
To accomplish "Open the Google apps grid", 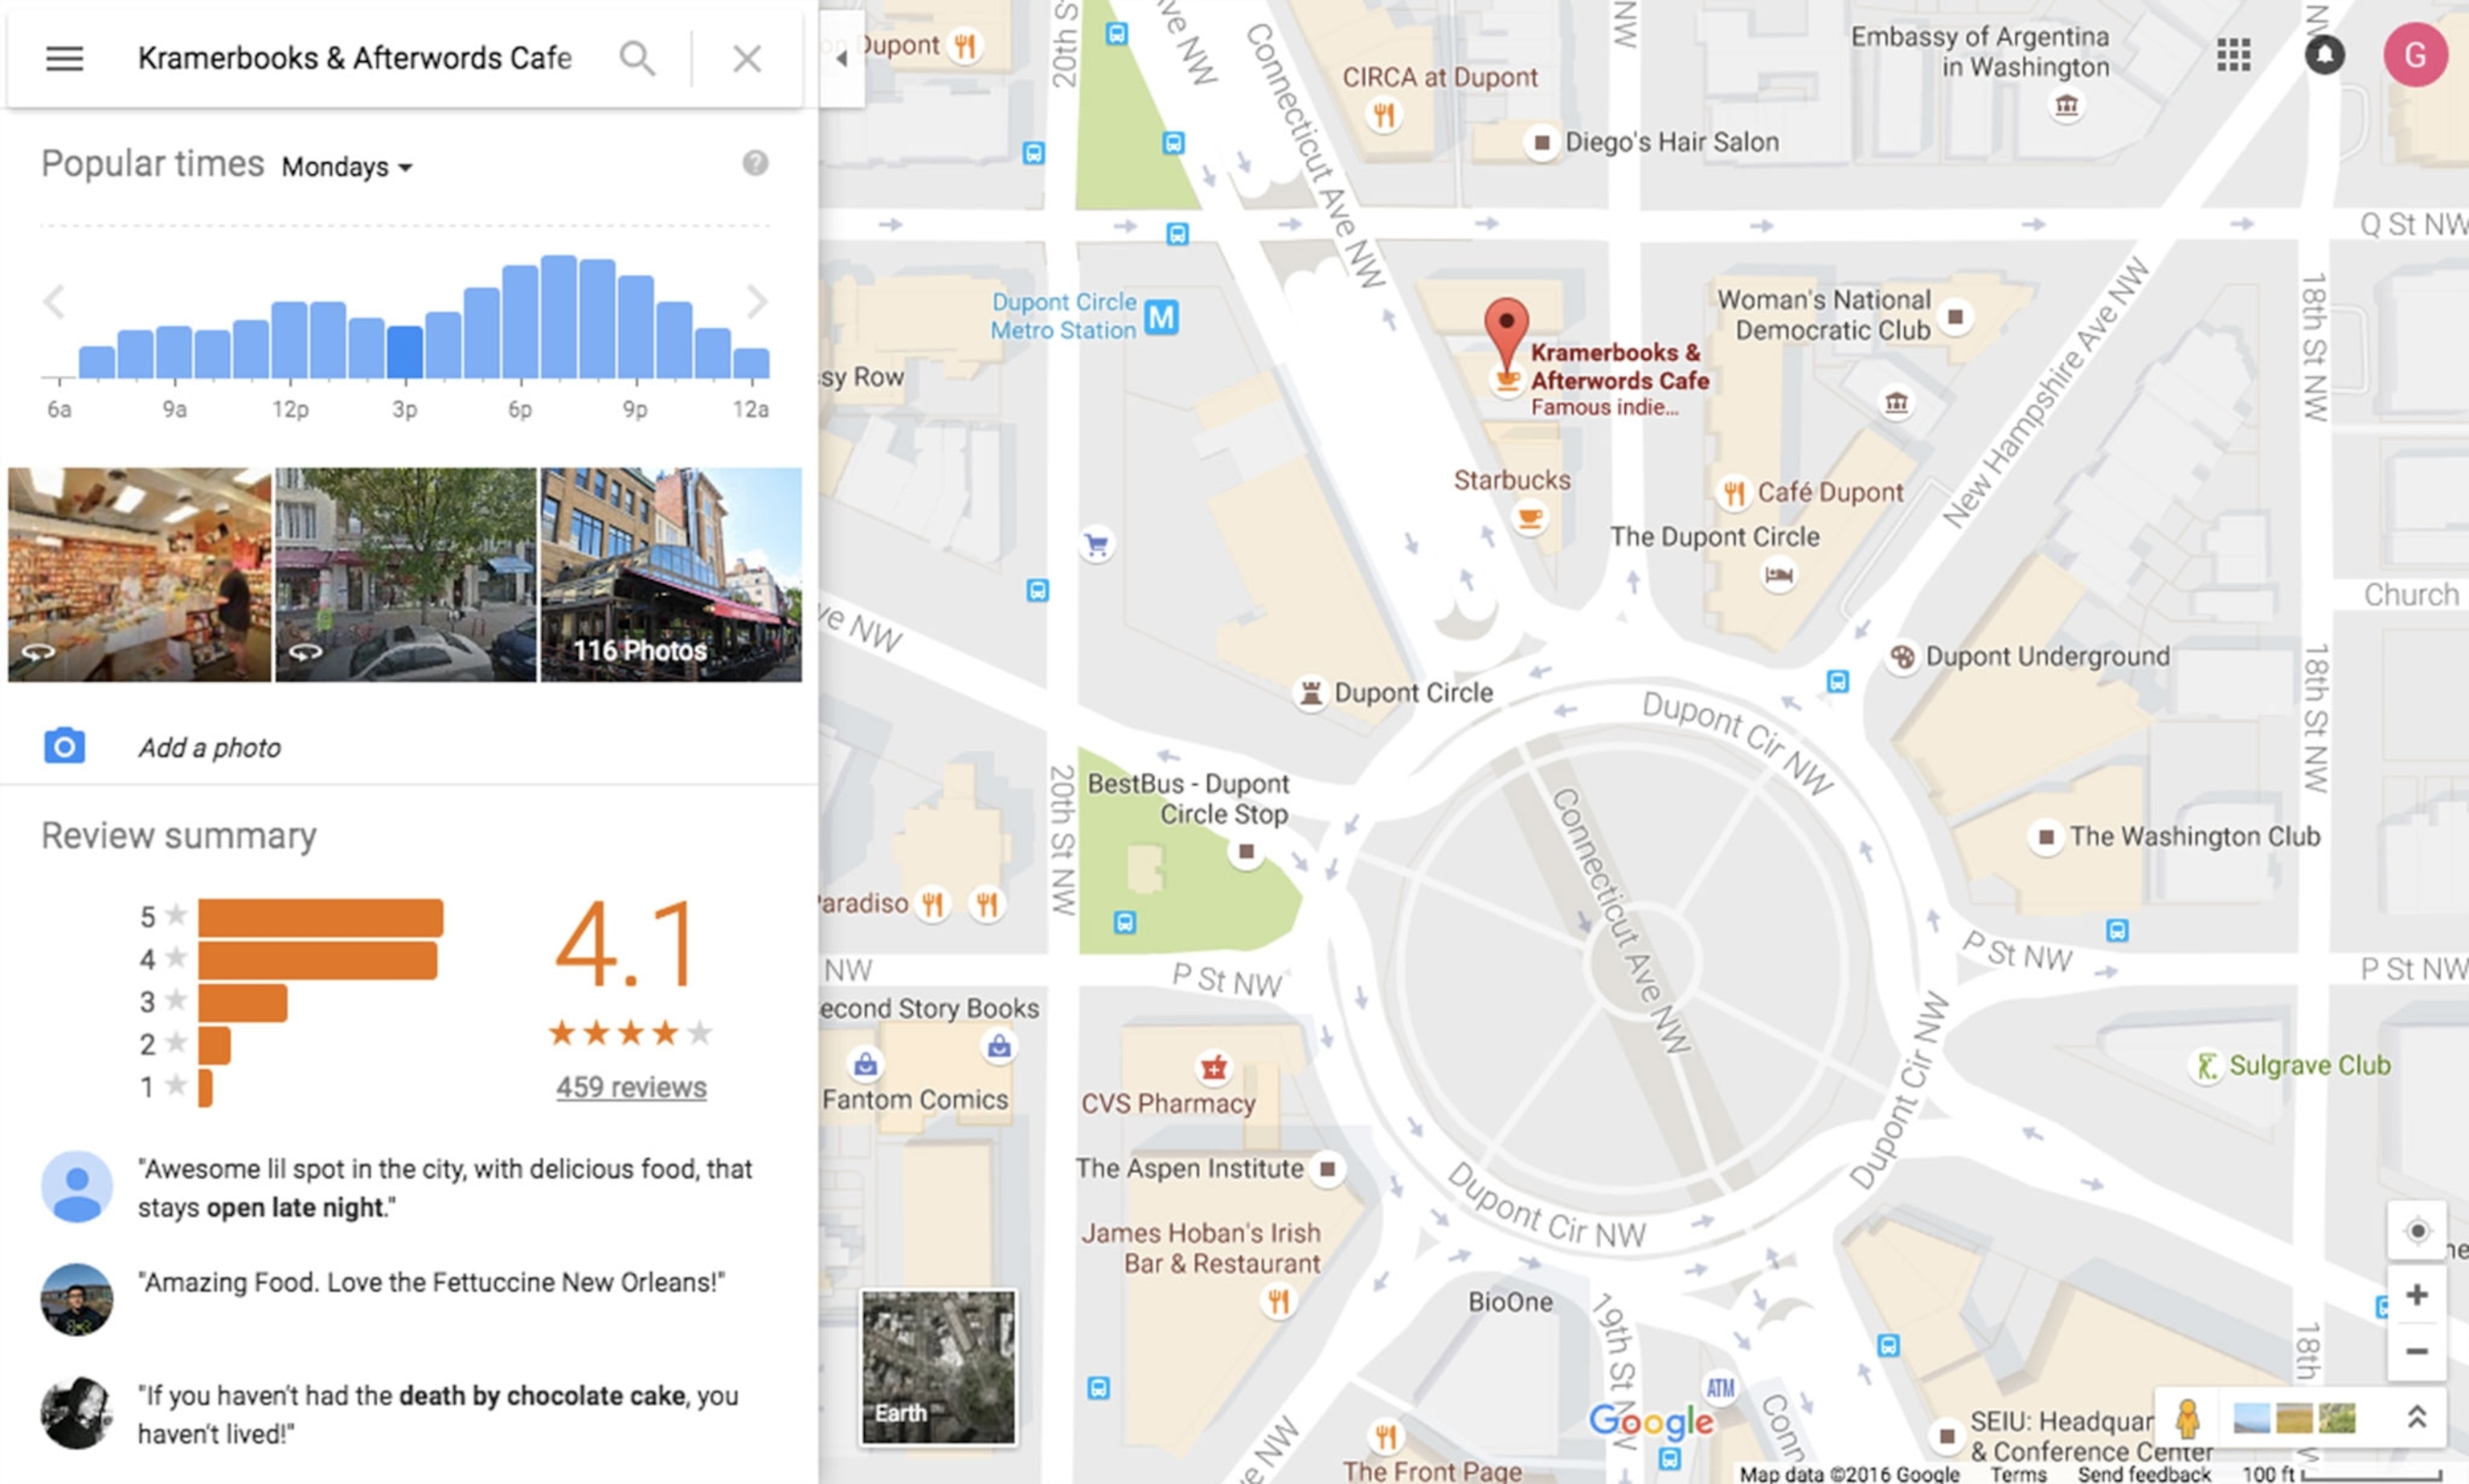I will (2233, 55).
